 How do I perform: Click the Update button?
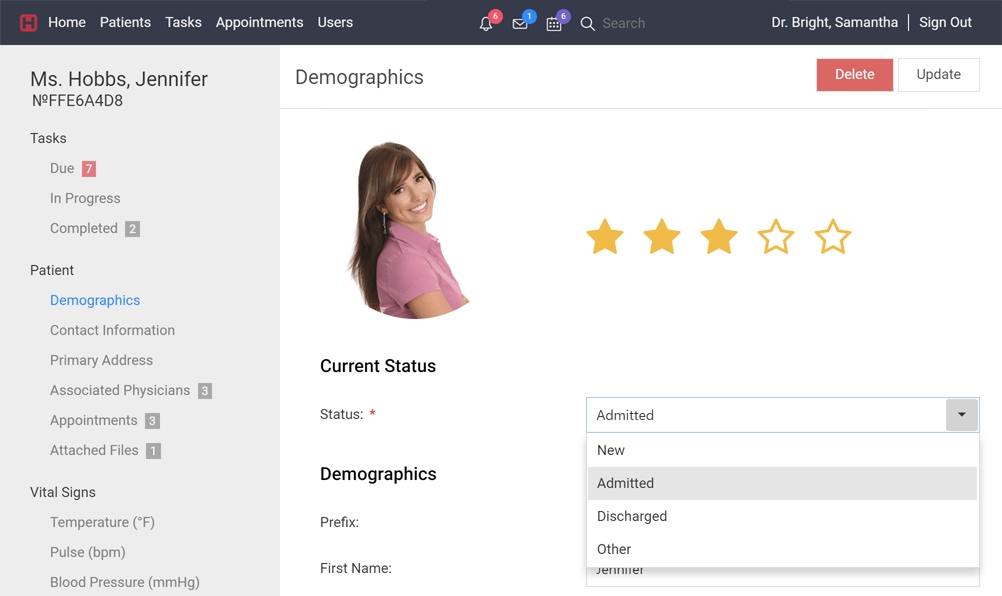pyautogui.click(x=938, y=75)
